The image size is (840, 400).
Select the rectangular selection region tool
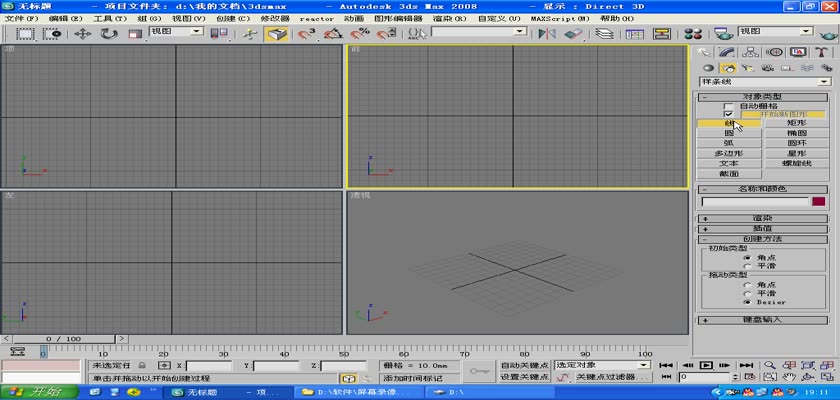[25, 34]
